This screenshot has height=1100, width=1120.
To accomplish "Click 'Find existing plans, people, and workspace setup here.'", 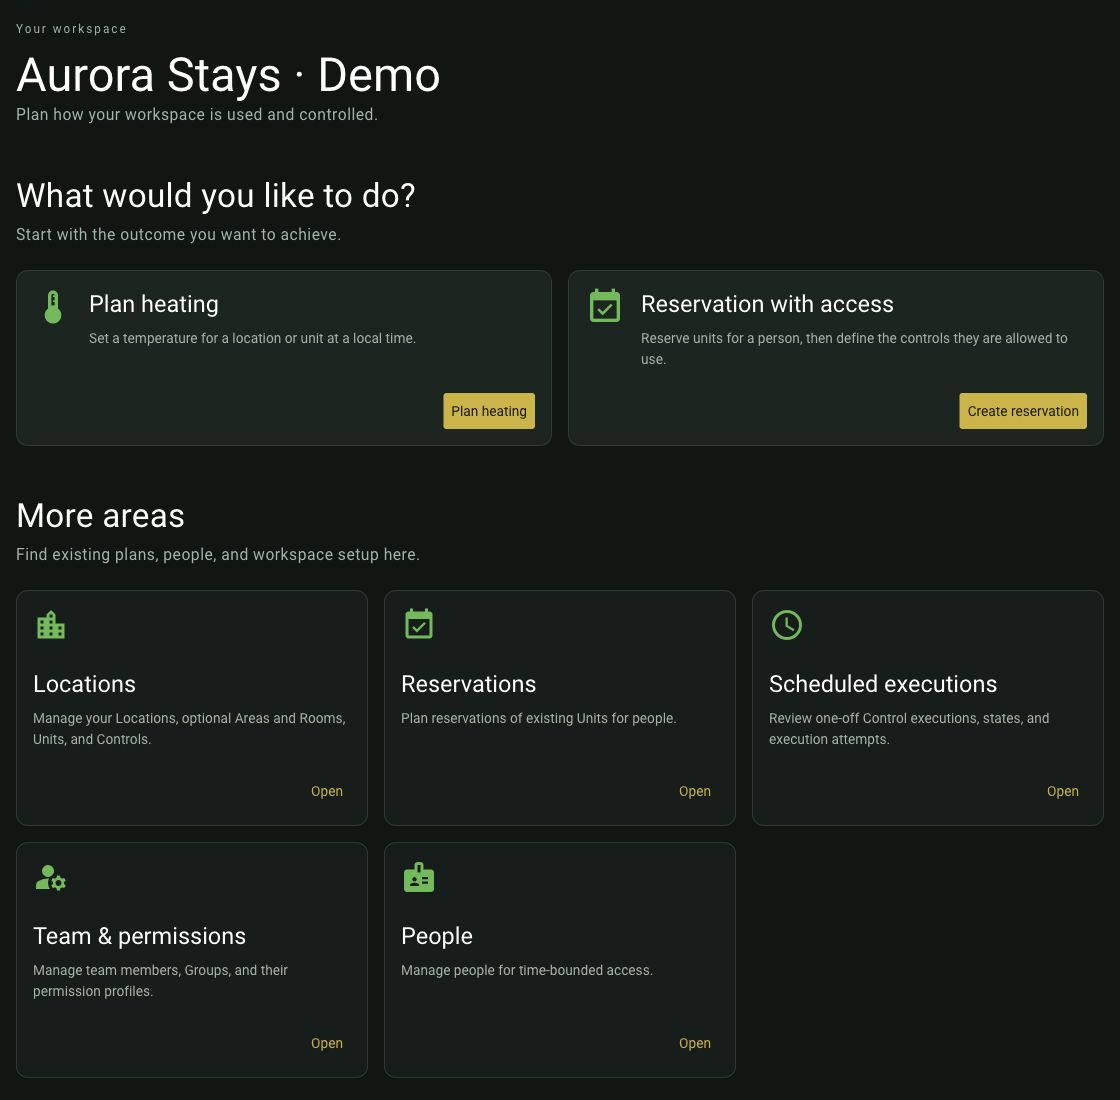I will (217, 554).
